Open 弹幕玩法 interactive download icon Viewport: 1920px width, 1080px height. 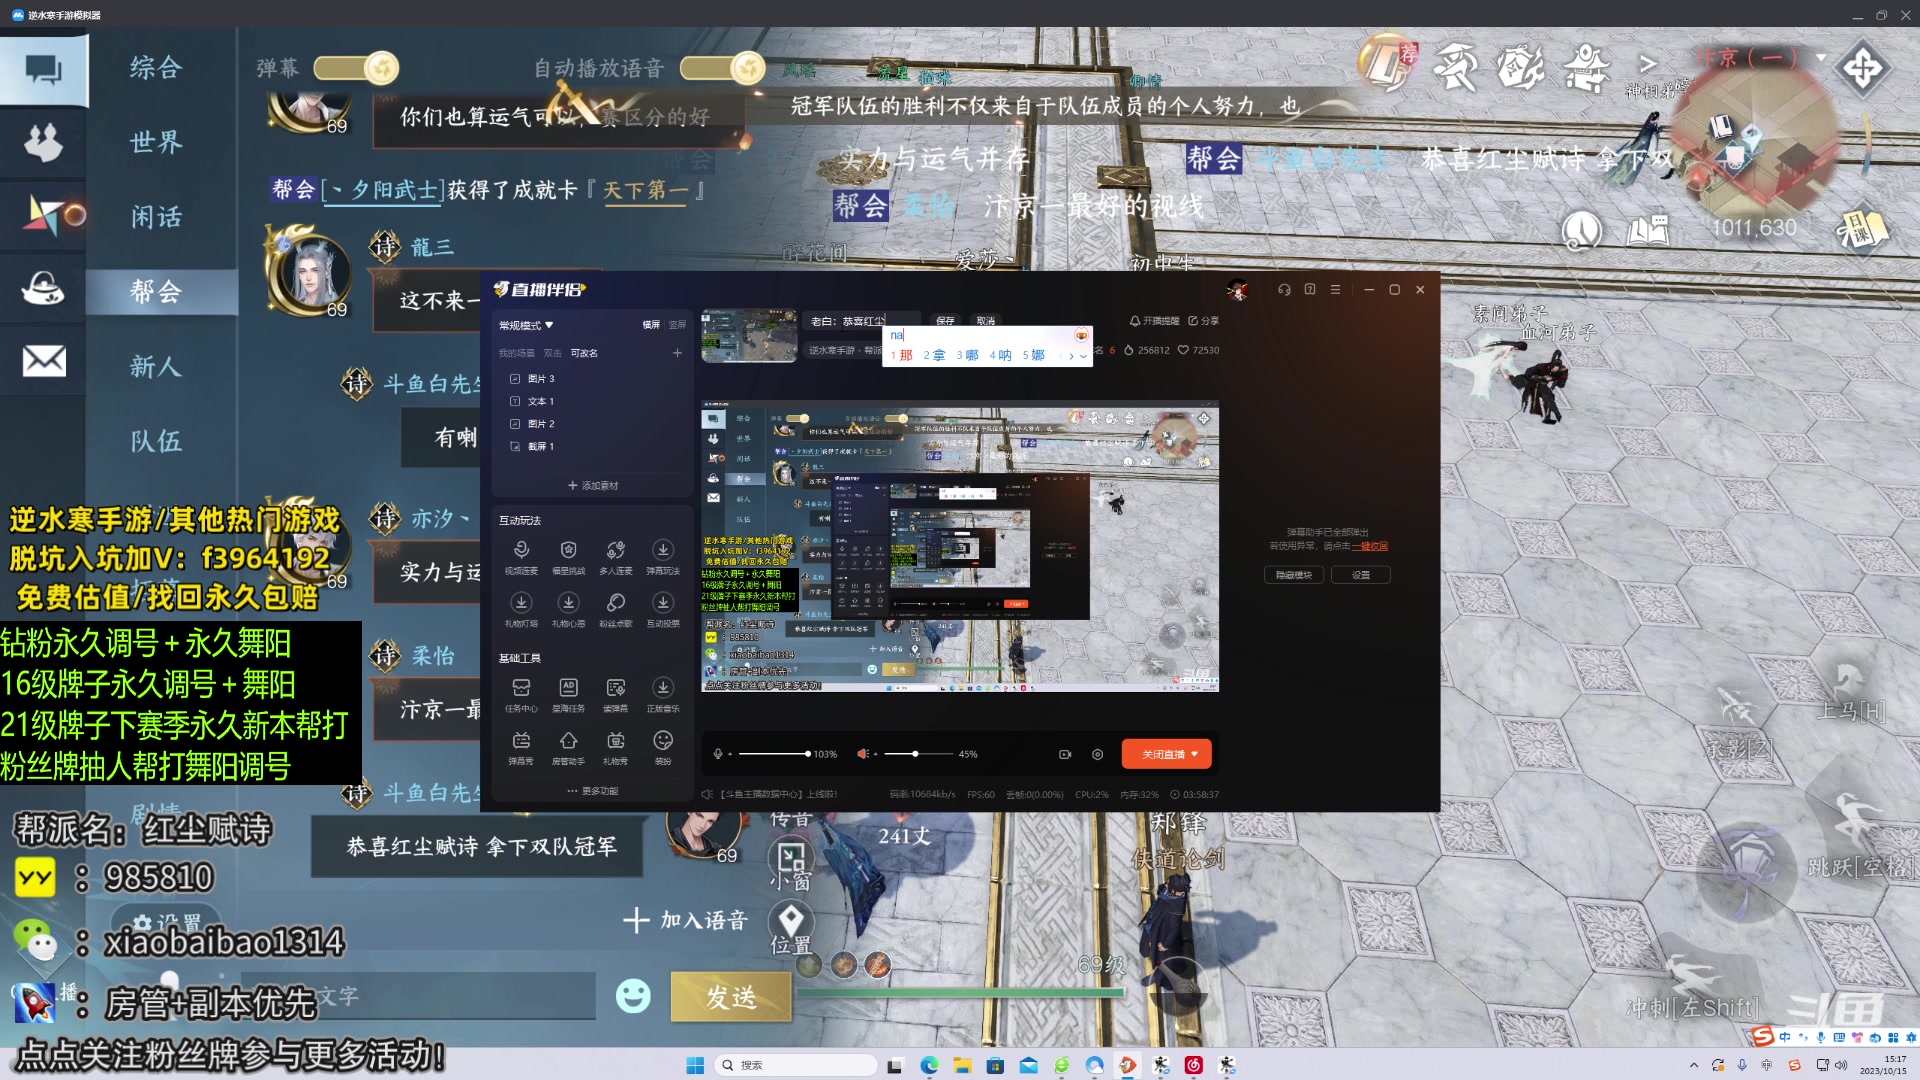click(x=663, y=556)
